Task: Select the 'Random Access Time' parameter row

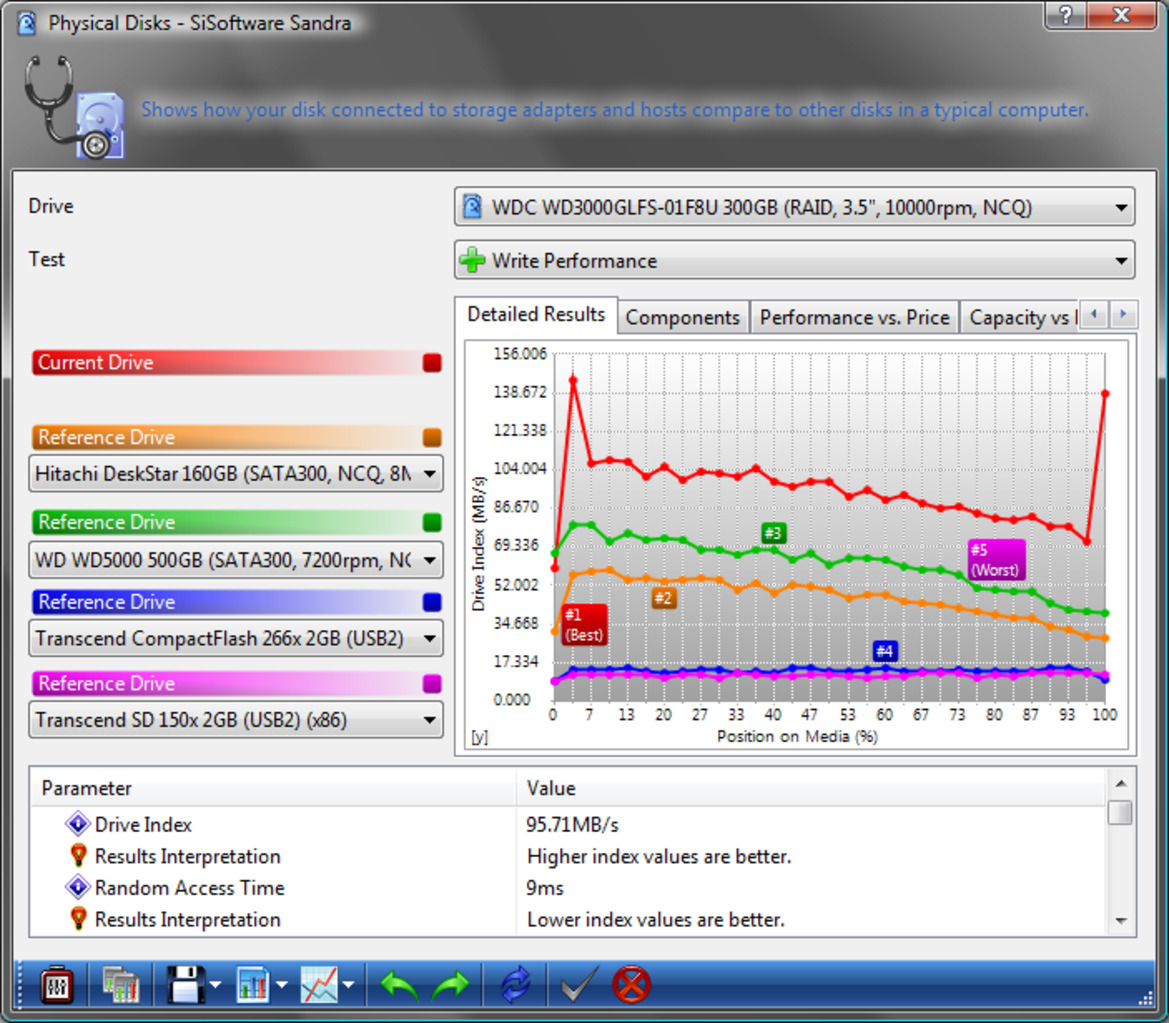Action: [568, 887]
